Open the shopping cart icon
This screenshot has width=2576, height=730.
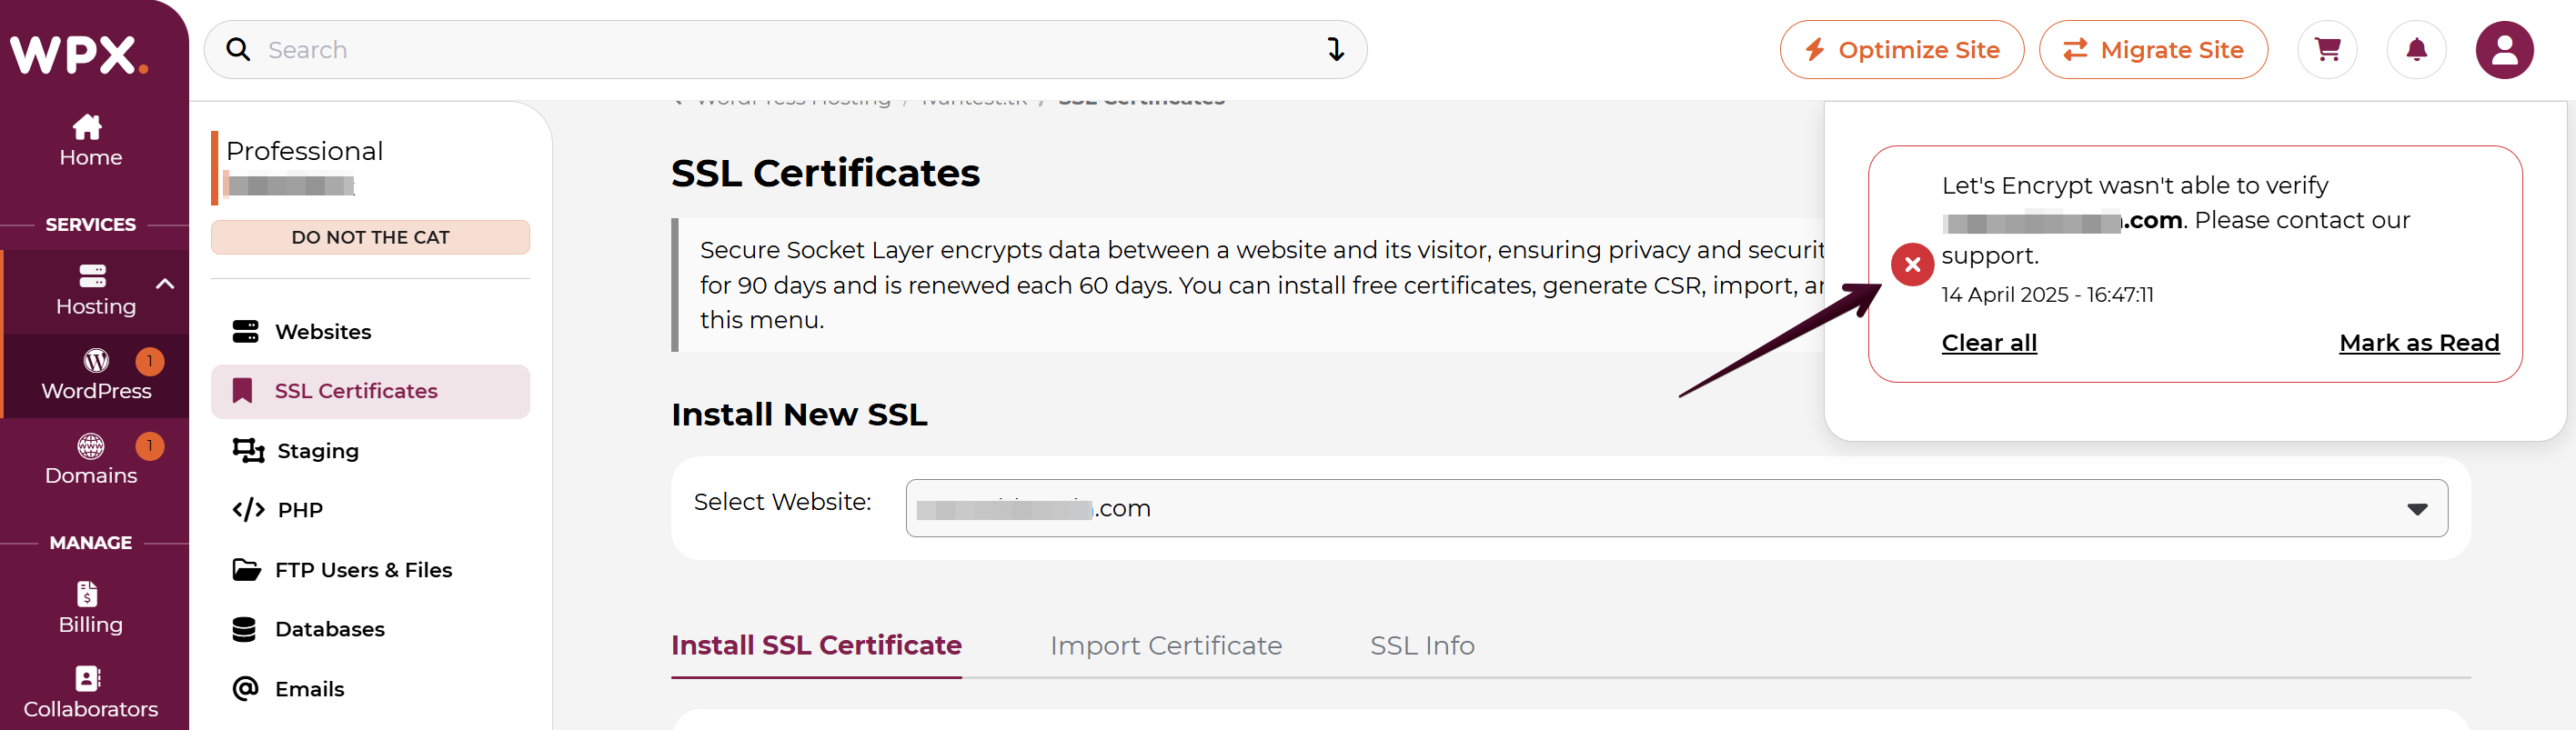point(2327,50)
